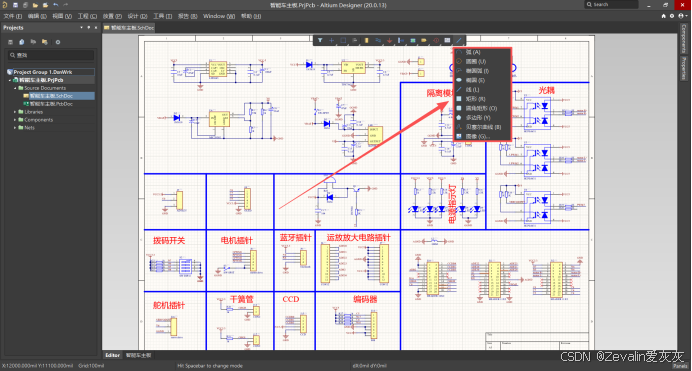The image size is (692, 371).
Task: Open the 放置 (P) menu
Action: 112,16
